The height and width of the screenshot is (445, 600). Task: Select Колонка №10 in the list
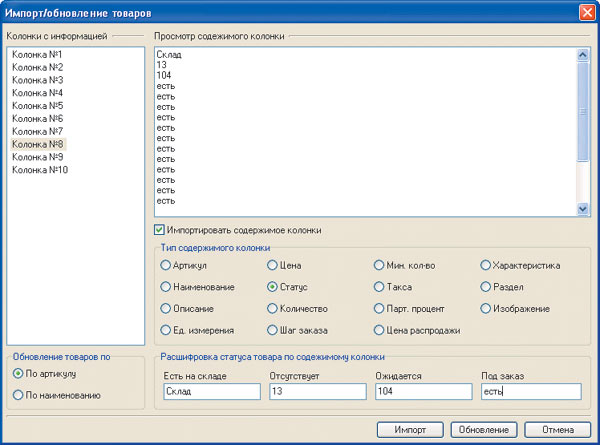click(40, 170)
